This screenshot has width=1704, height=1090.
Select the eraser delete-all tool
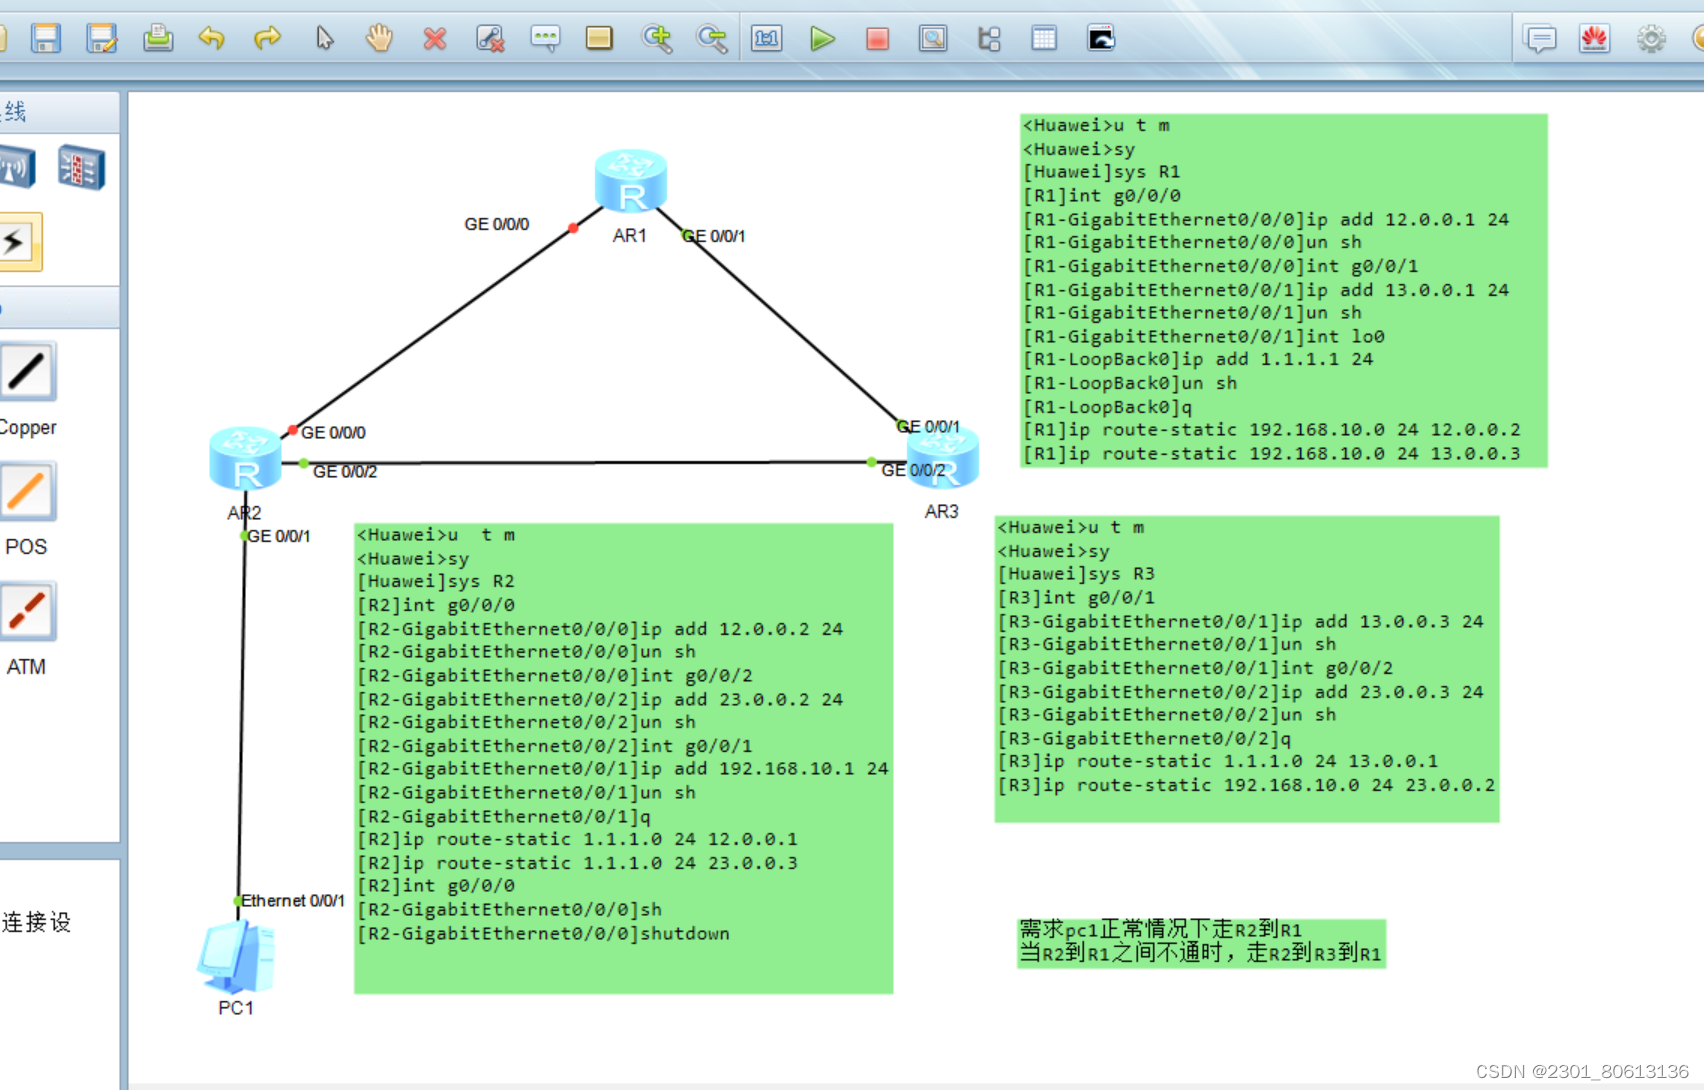click(489, 39)
